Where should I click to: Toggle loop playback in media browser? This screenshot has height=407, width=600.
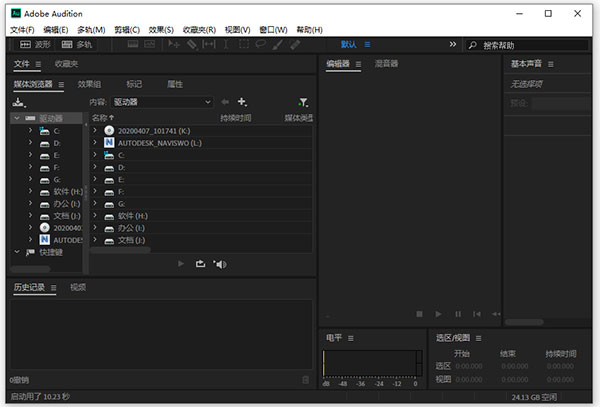pyautogui.click(x=201, y=264)
